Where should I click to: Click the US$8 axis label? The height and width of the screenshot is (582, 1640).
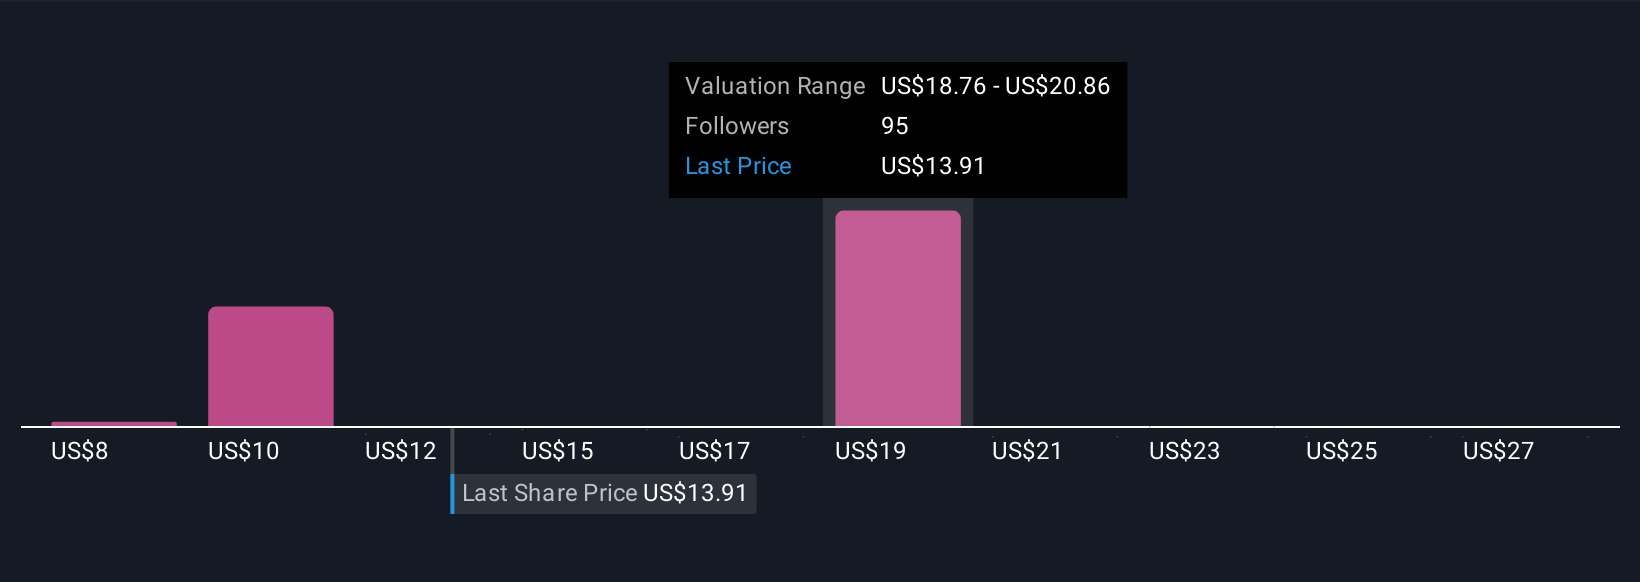tap(80, 451)
